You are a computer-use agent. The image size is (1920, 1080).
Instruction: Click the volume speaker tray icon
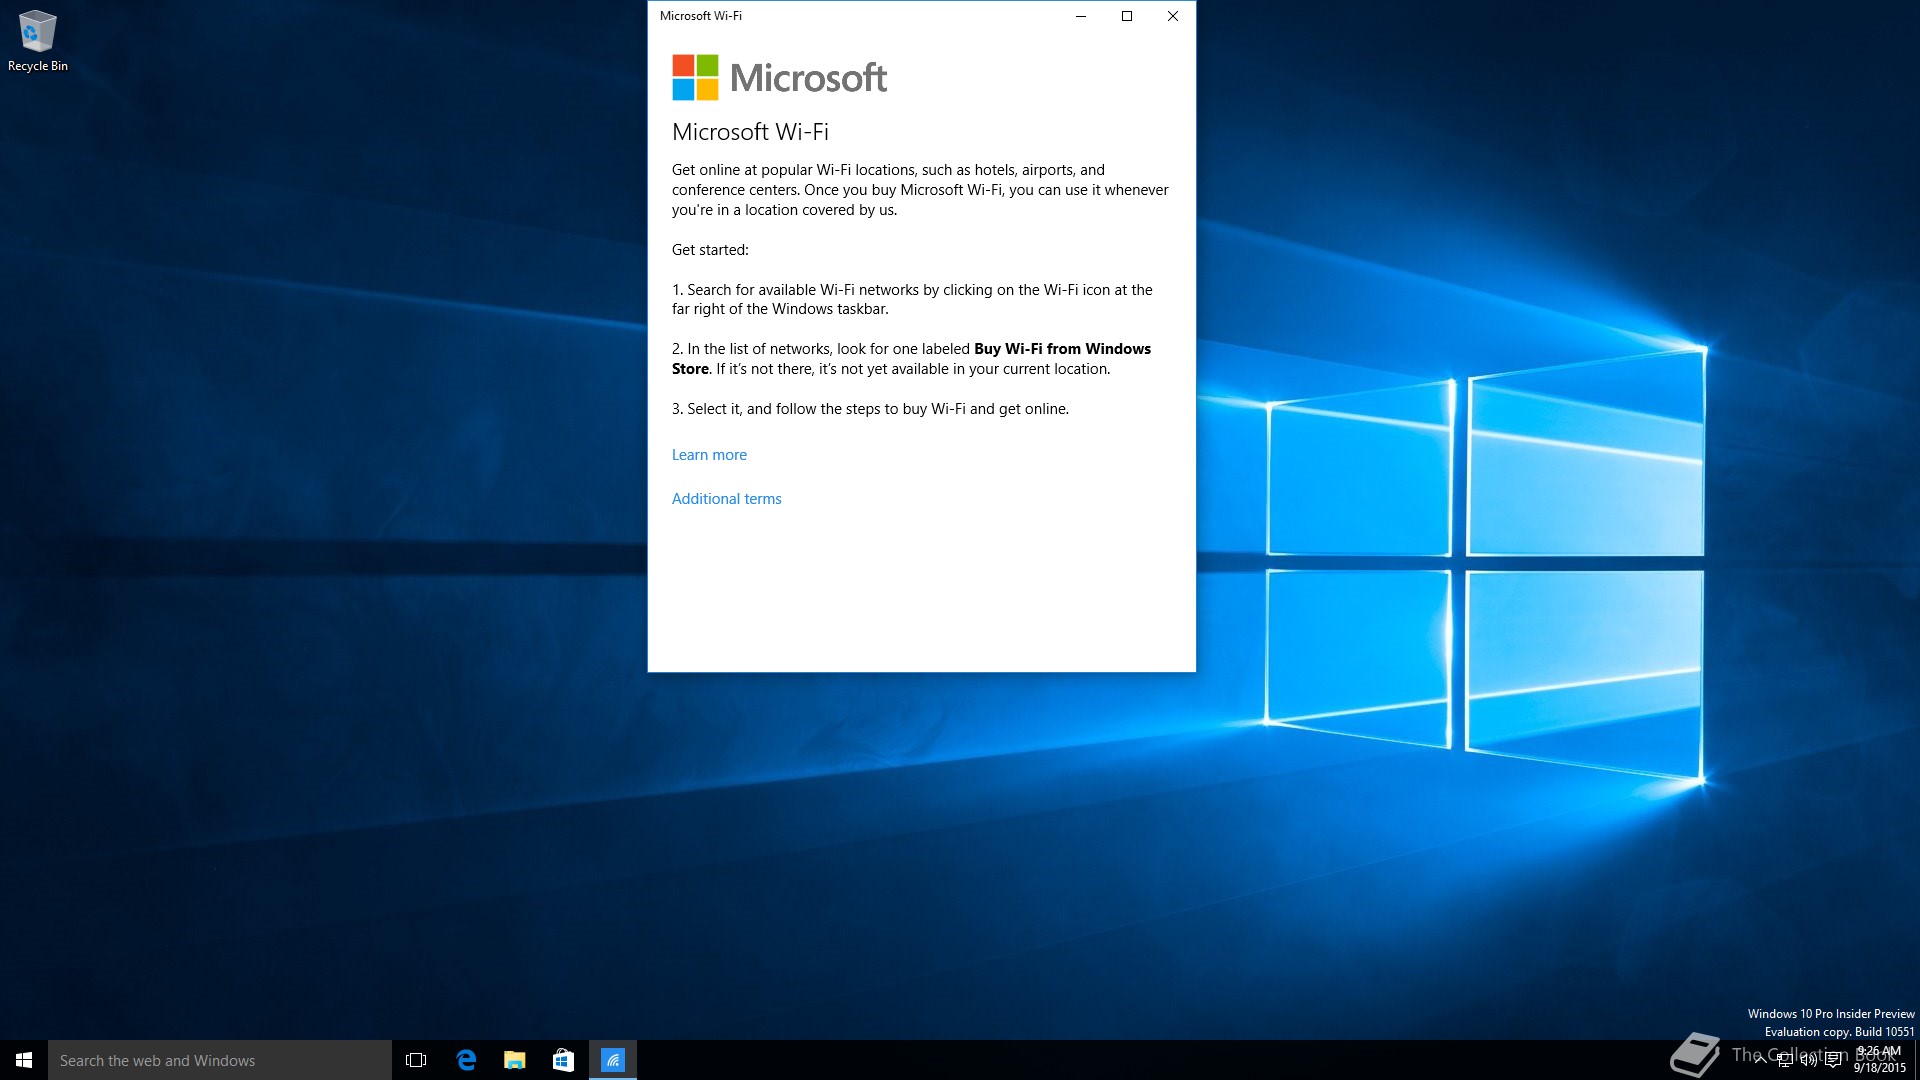(1809, 1060)
